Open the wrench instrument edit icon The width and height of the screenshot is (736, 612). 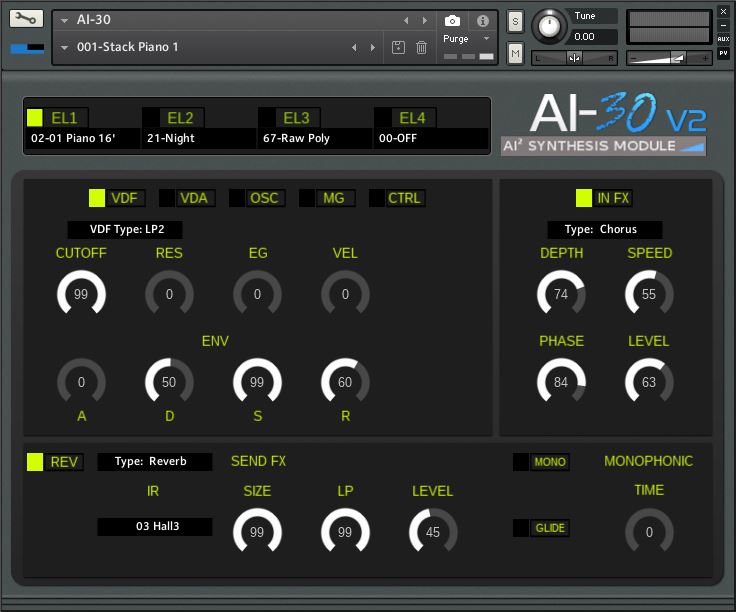(x=26, y=19)
